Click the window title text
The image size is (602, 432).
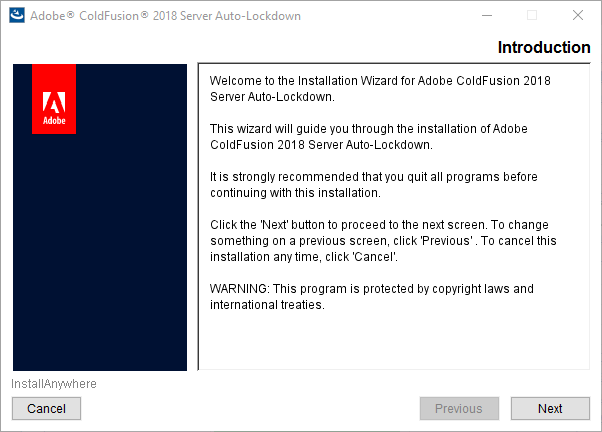pyautogui.click(x=165, y=16)
